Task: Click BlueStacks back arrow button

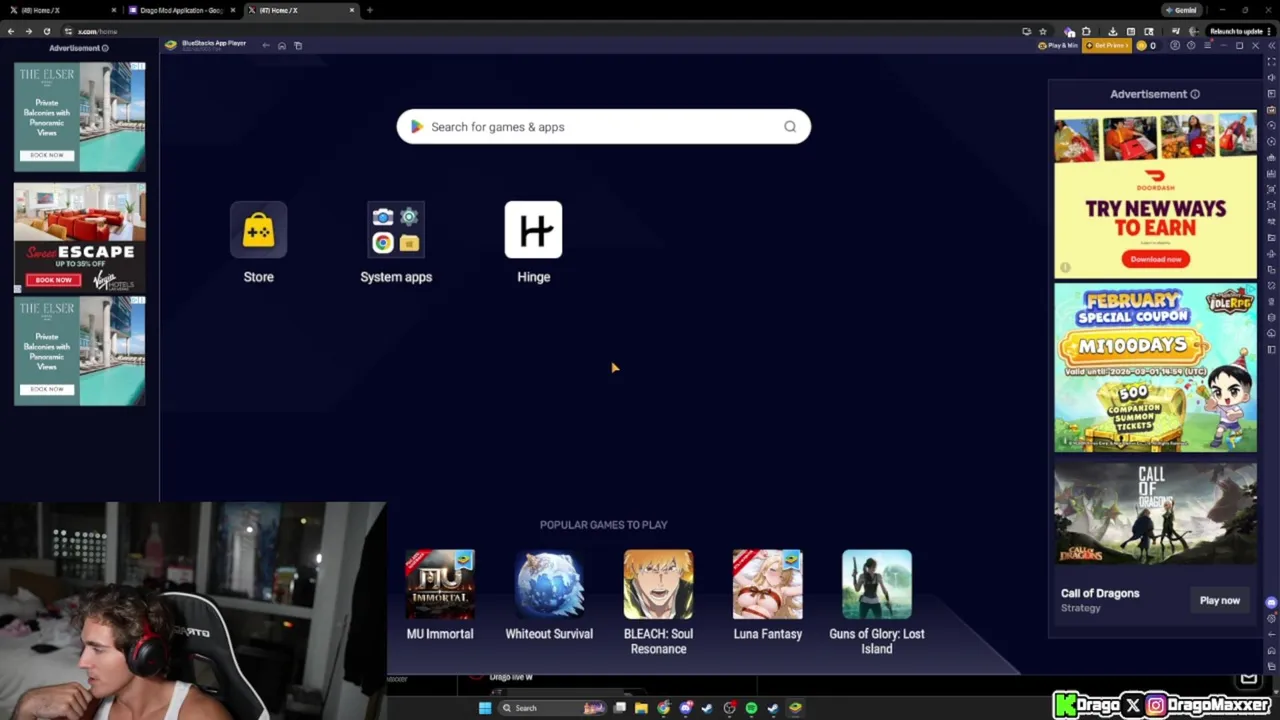Action: [x=266, y=45]
